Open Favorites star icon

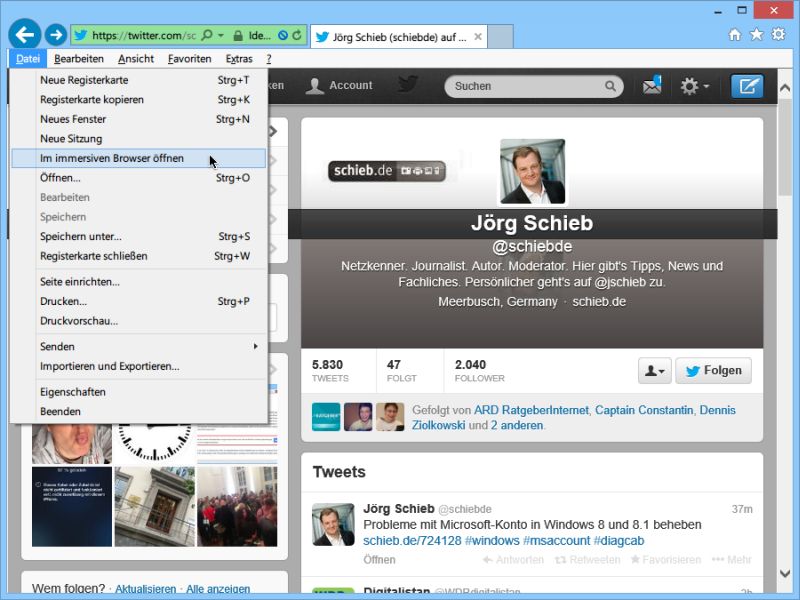tap(757, 34)
